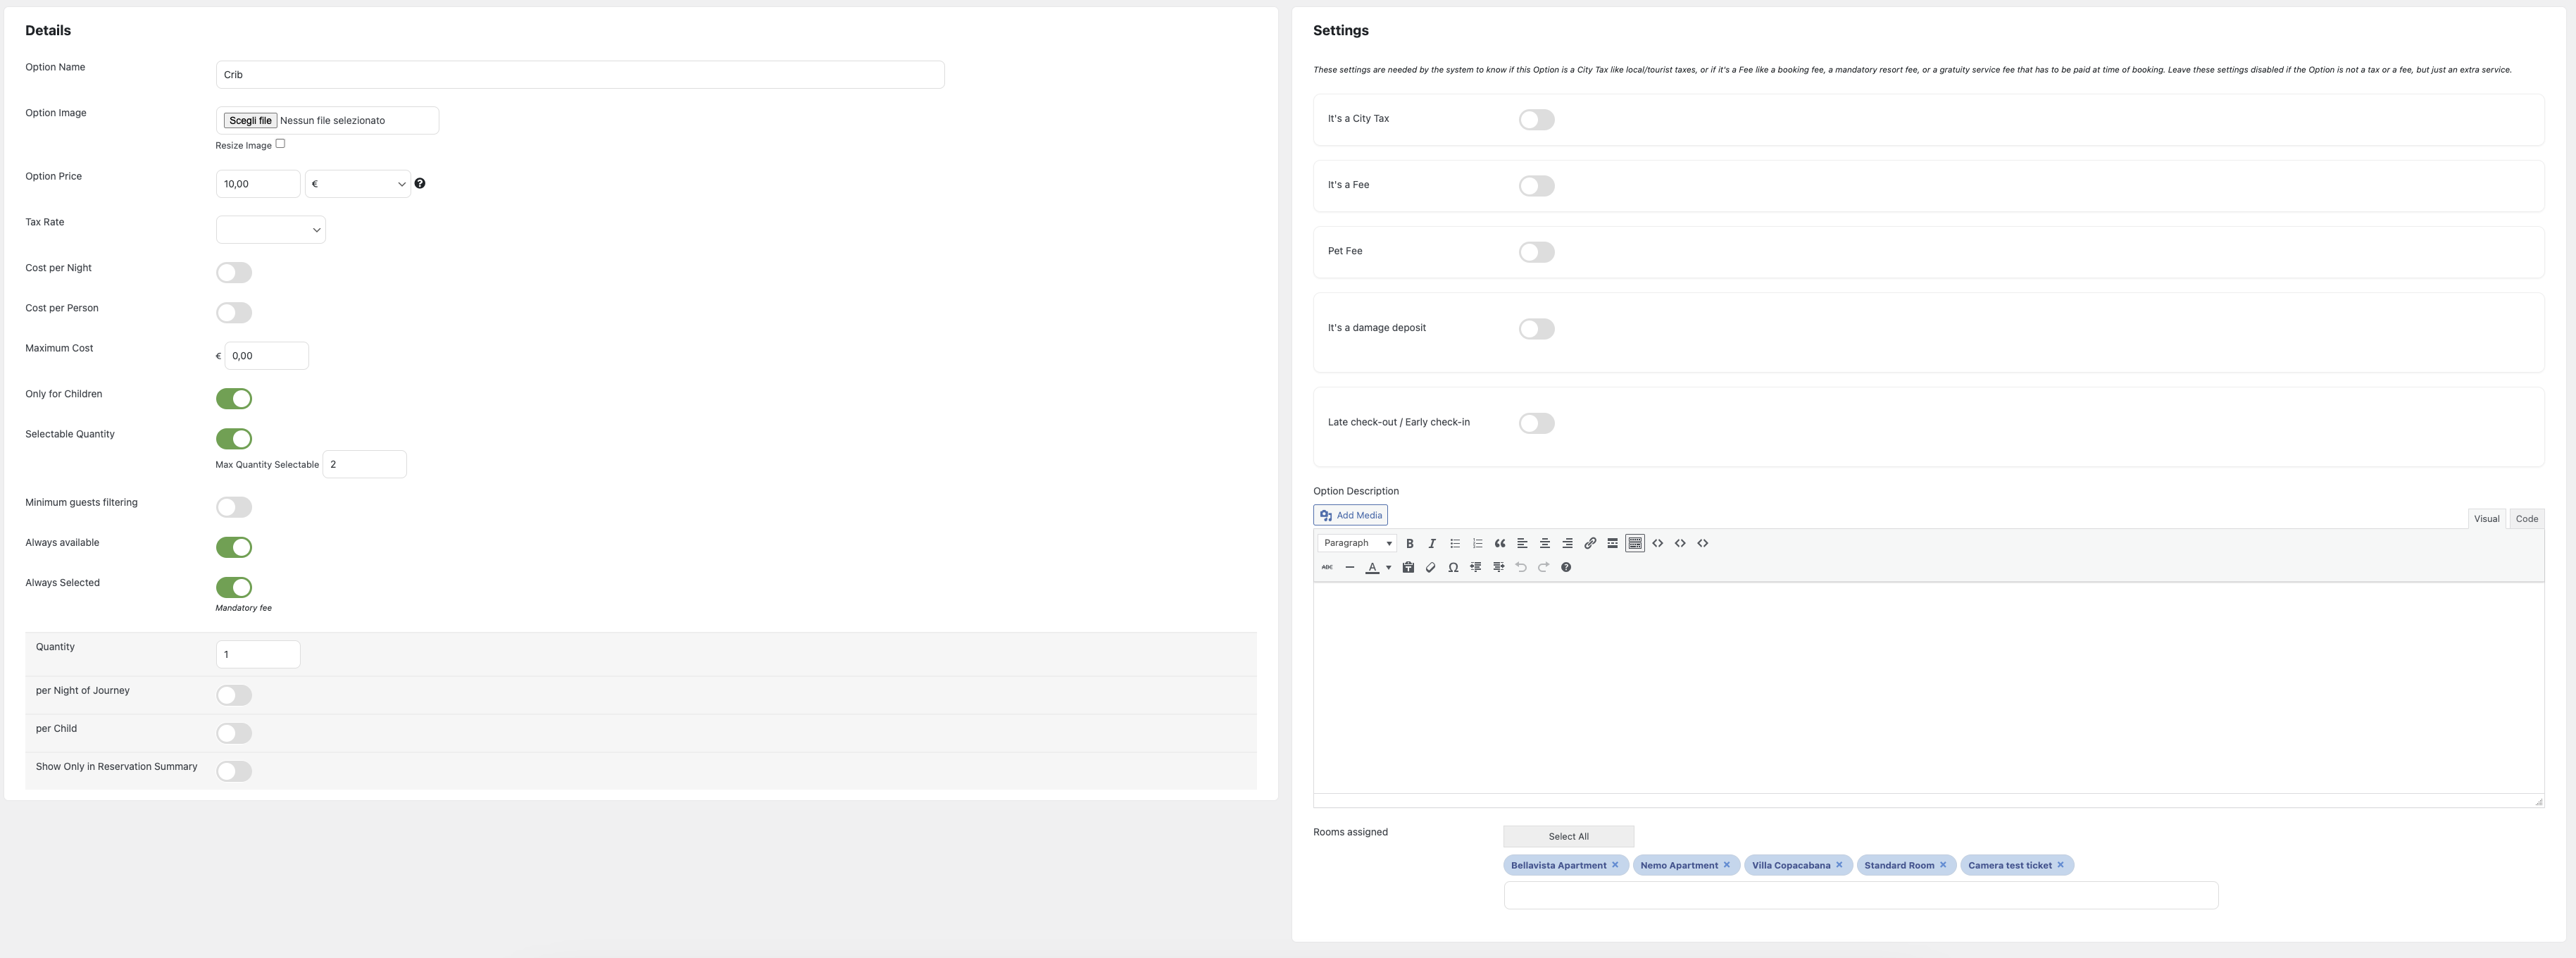2576x958 pixels.
Task: Paste as plain text
Action: click(x=1408, y=567)
